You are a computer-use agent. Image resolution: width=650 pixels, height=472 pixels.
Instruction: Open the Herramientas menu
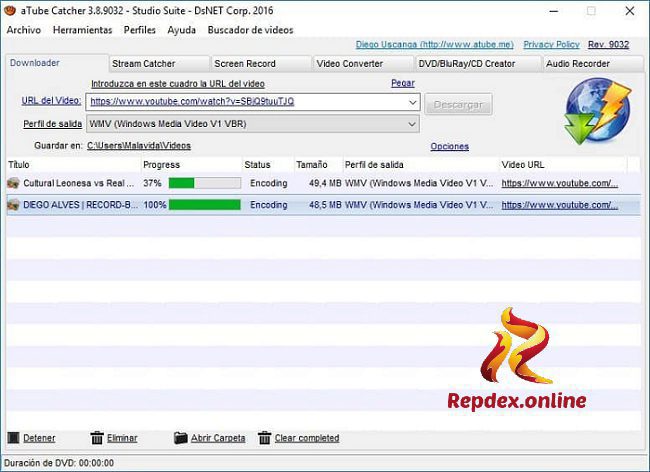point(82,30)
